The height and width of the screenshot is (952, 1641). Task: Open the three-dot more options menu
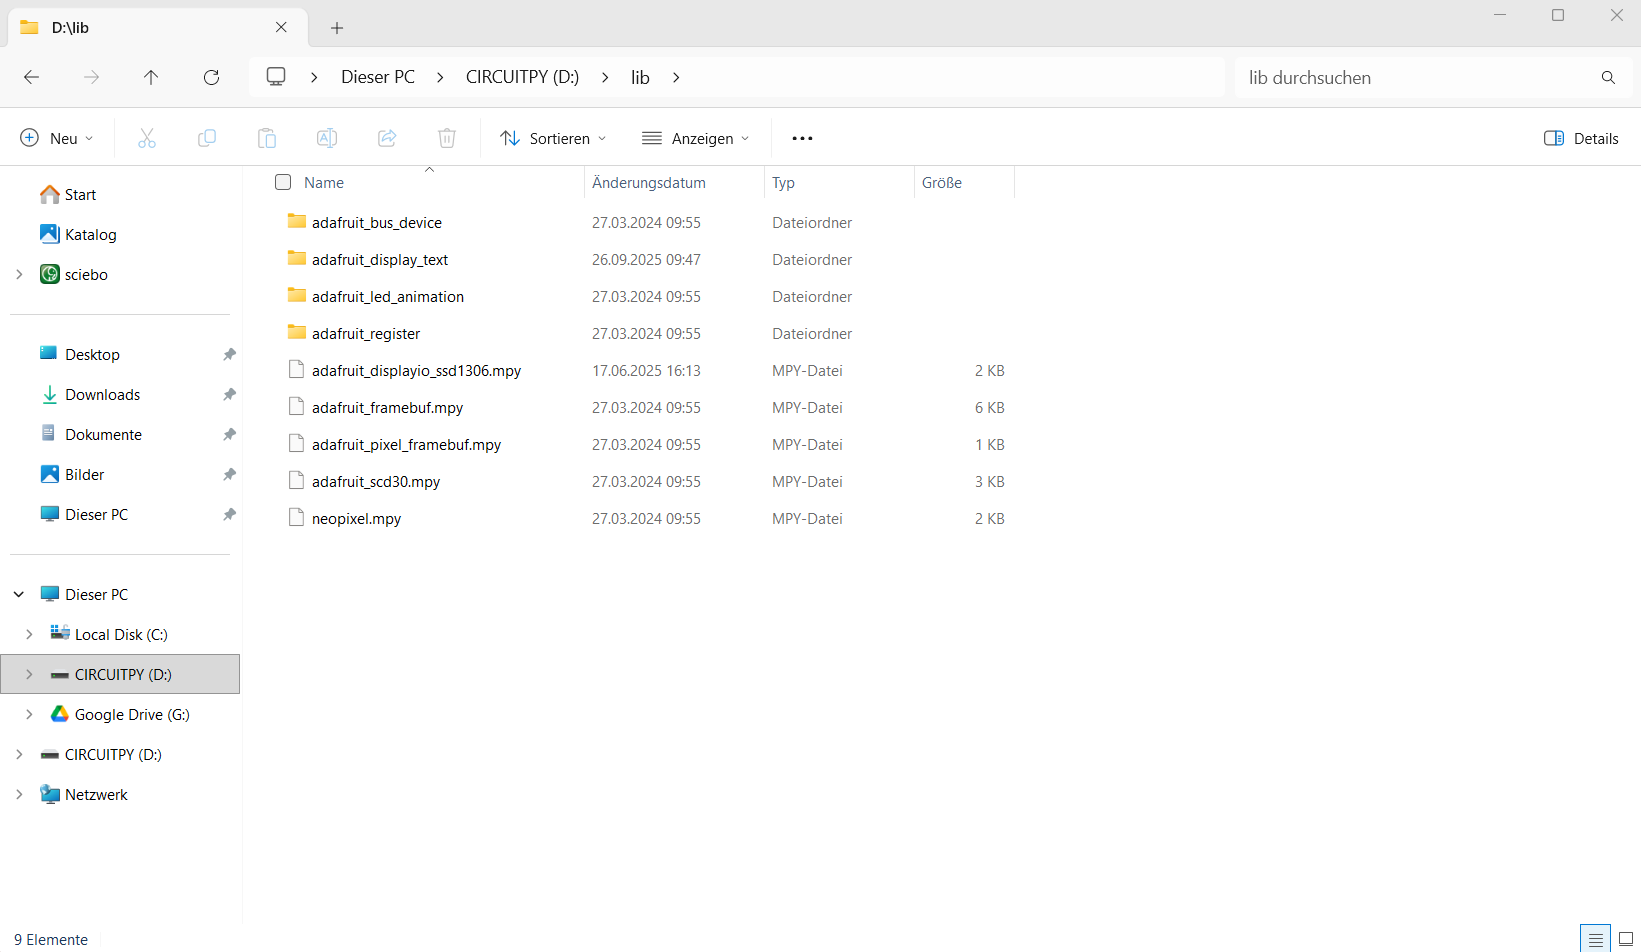tap(802, 138)
